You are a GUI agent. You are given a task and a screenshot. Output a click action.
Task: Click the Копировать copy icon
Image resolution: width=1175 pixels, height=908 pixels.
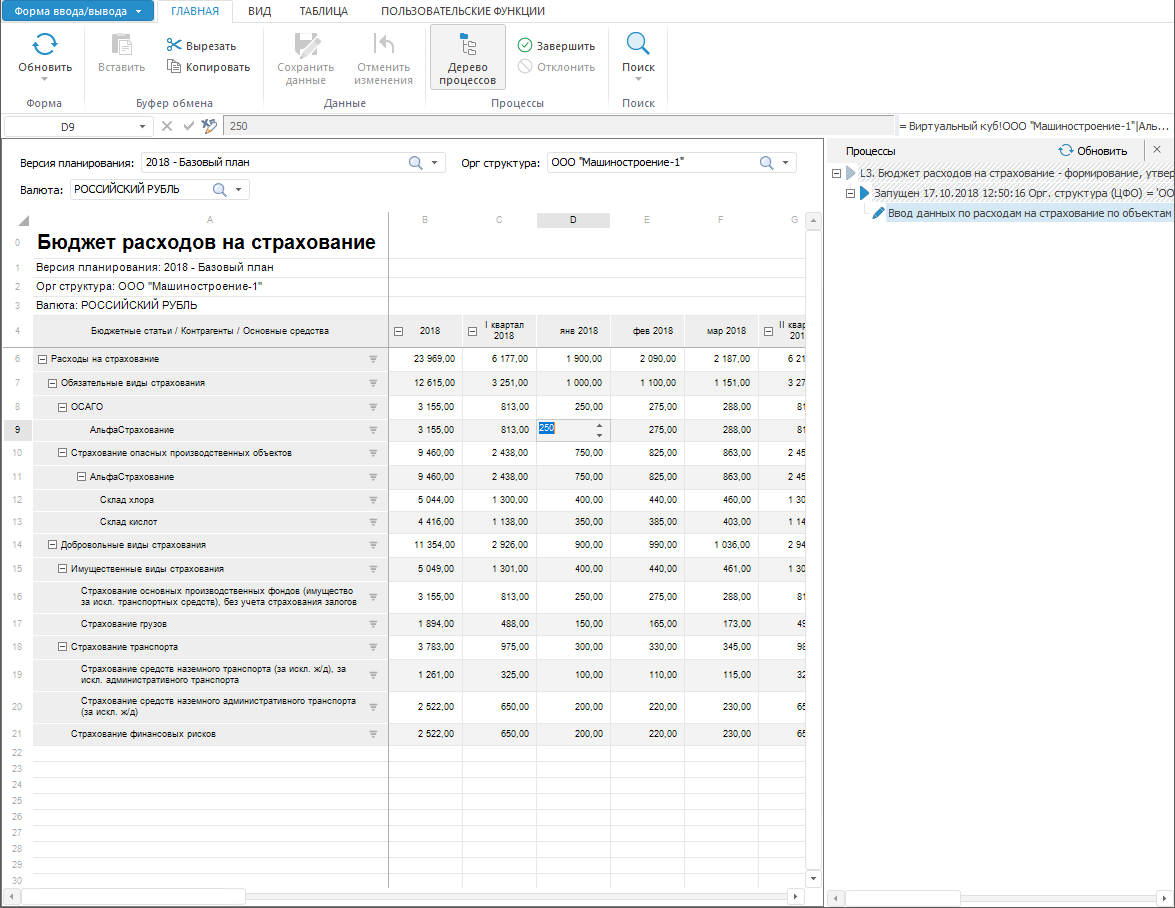174,67
